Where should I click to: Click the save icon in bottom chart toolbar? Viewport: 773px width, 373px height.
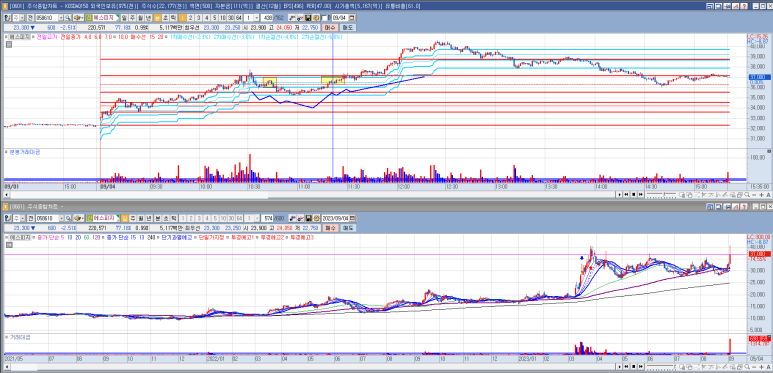[x=308, y=218]
